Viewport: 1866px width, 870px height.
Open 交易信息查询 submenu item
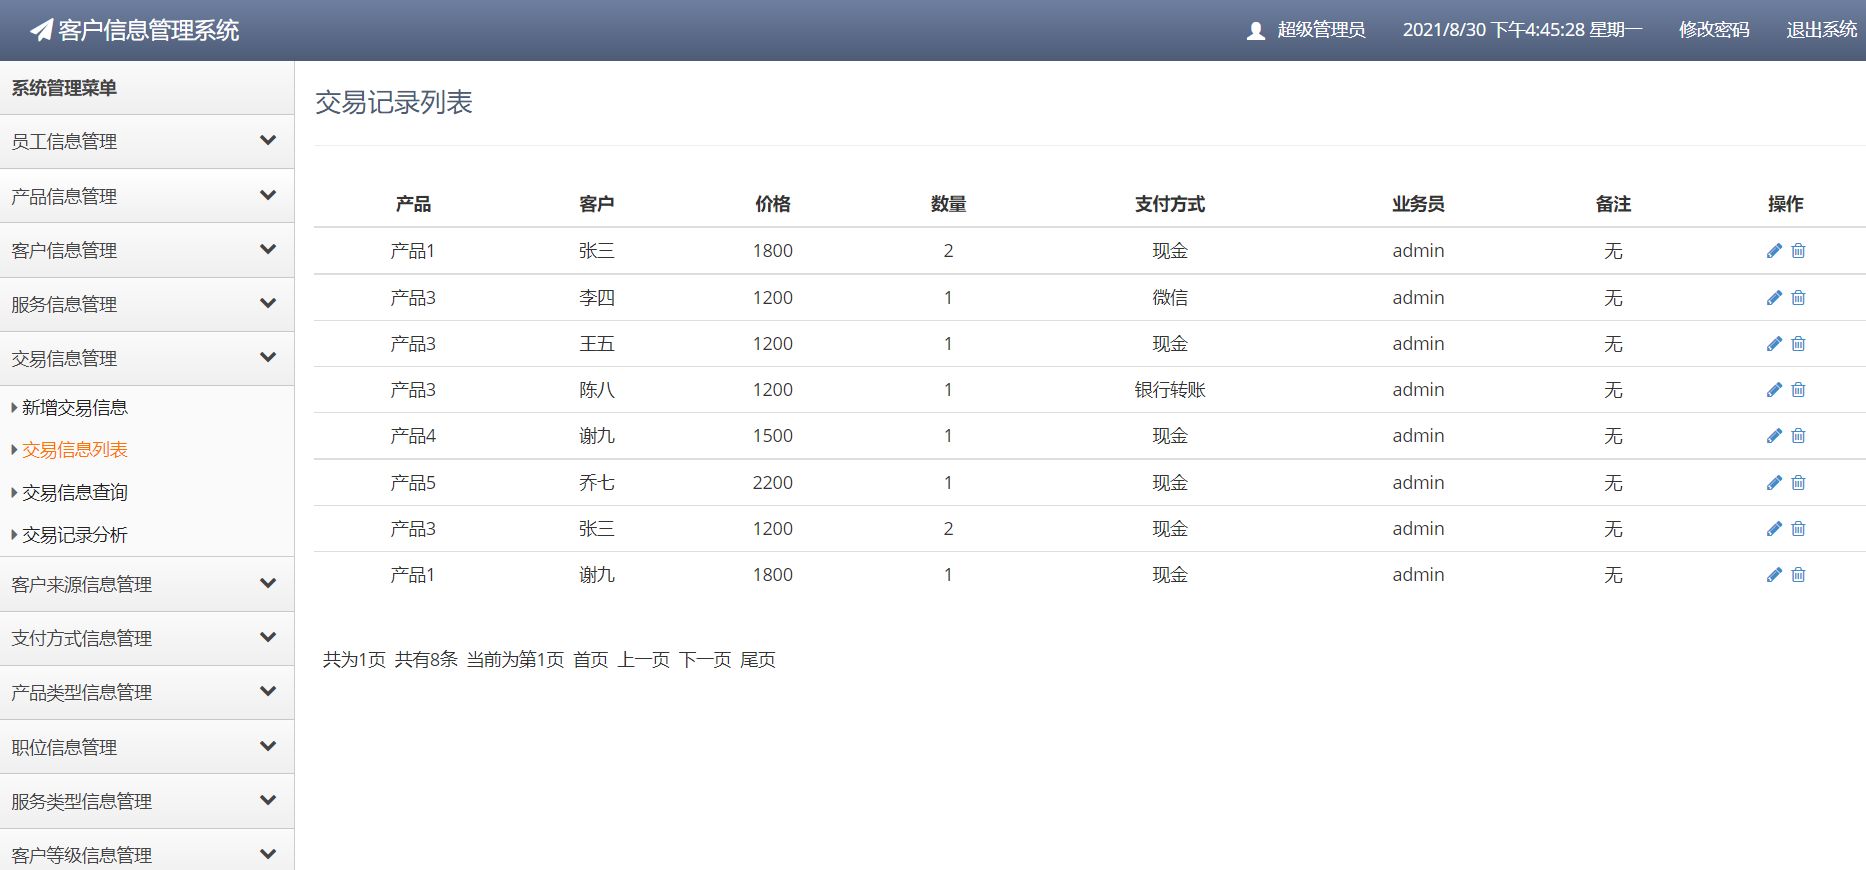(x=75, y=493)
